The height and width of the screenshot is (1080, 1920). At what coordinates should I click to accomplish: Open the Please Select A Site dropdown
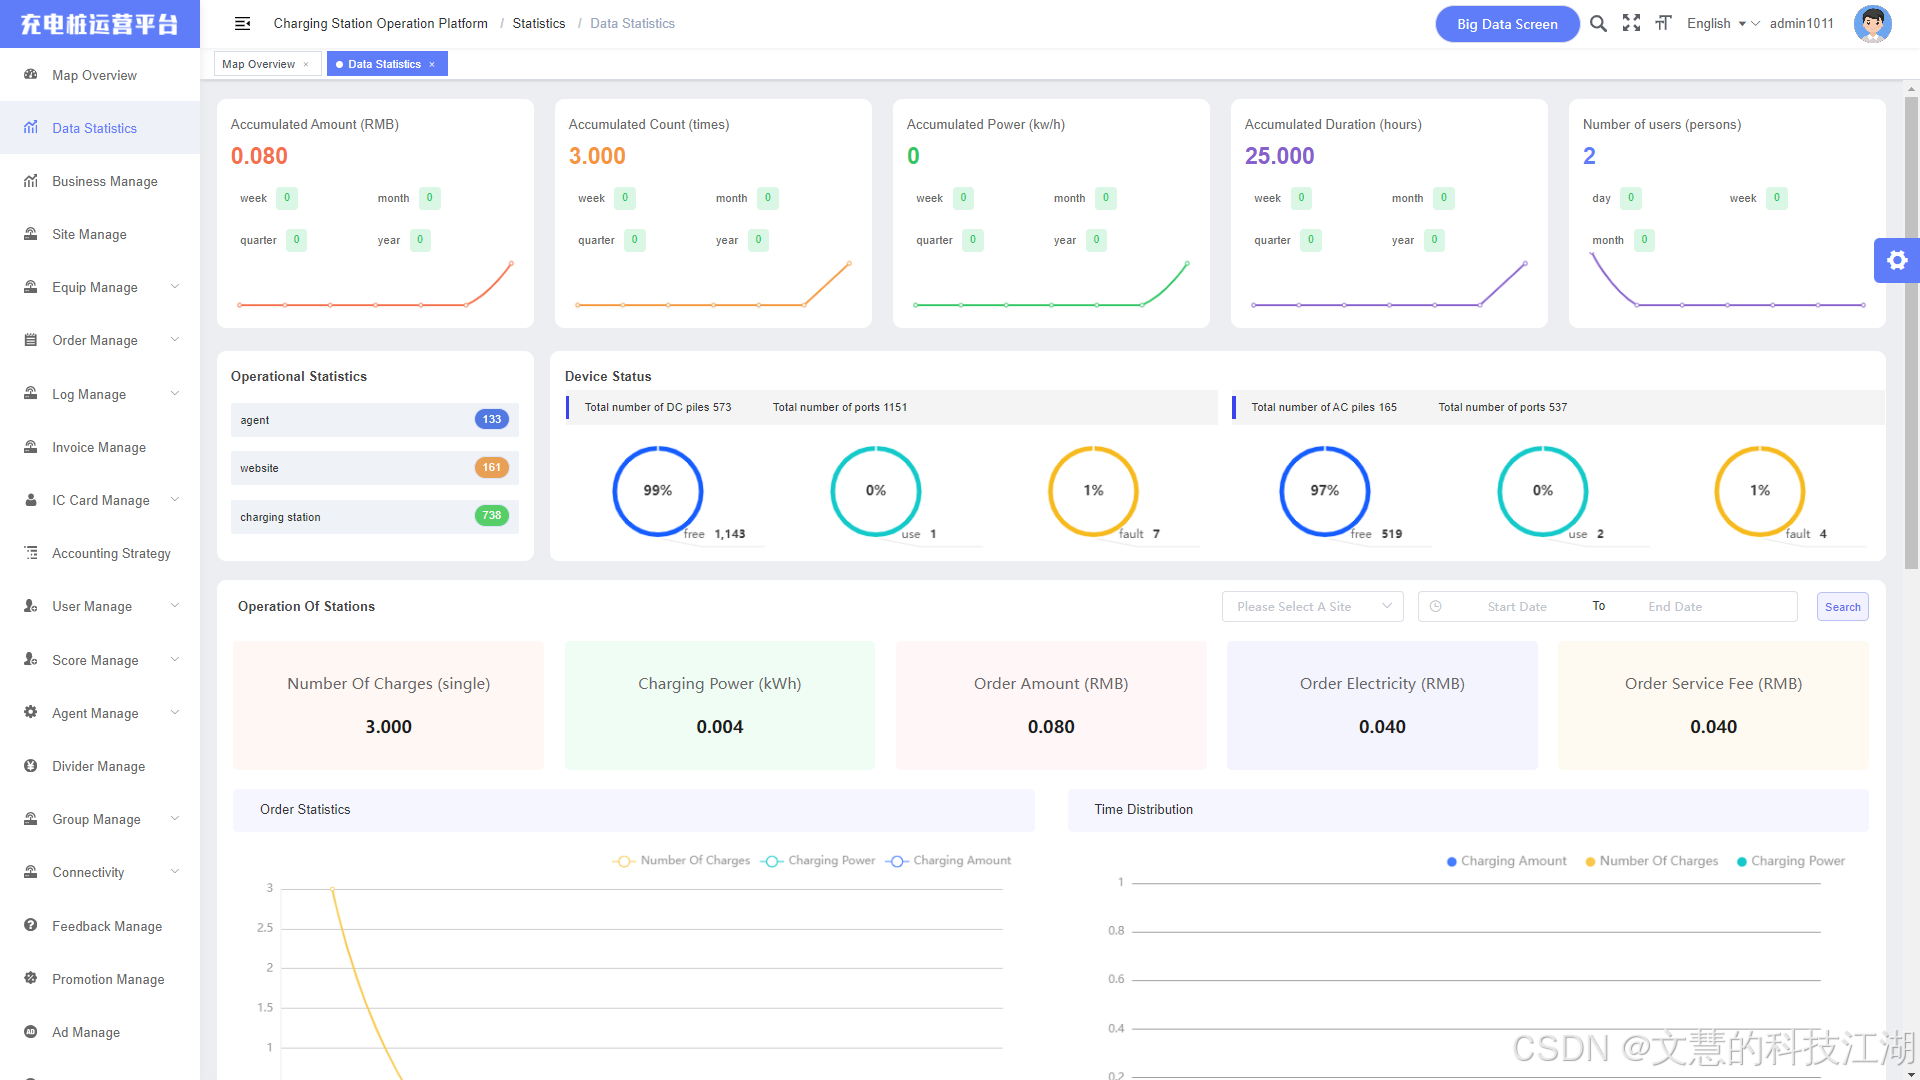coord(1312,607)
